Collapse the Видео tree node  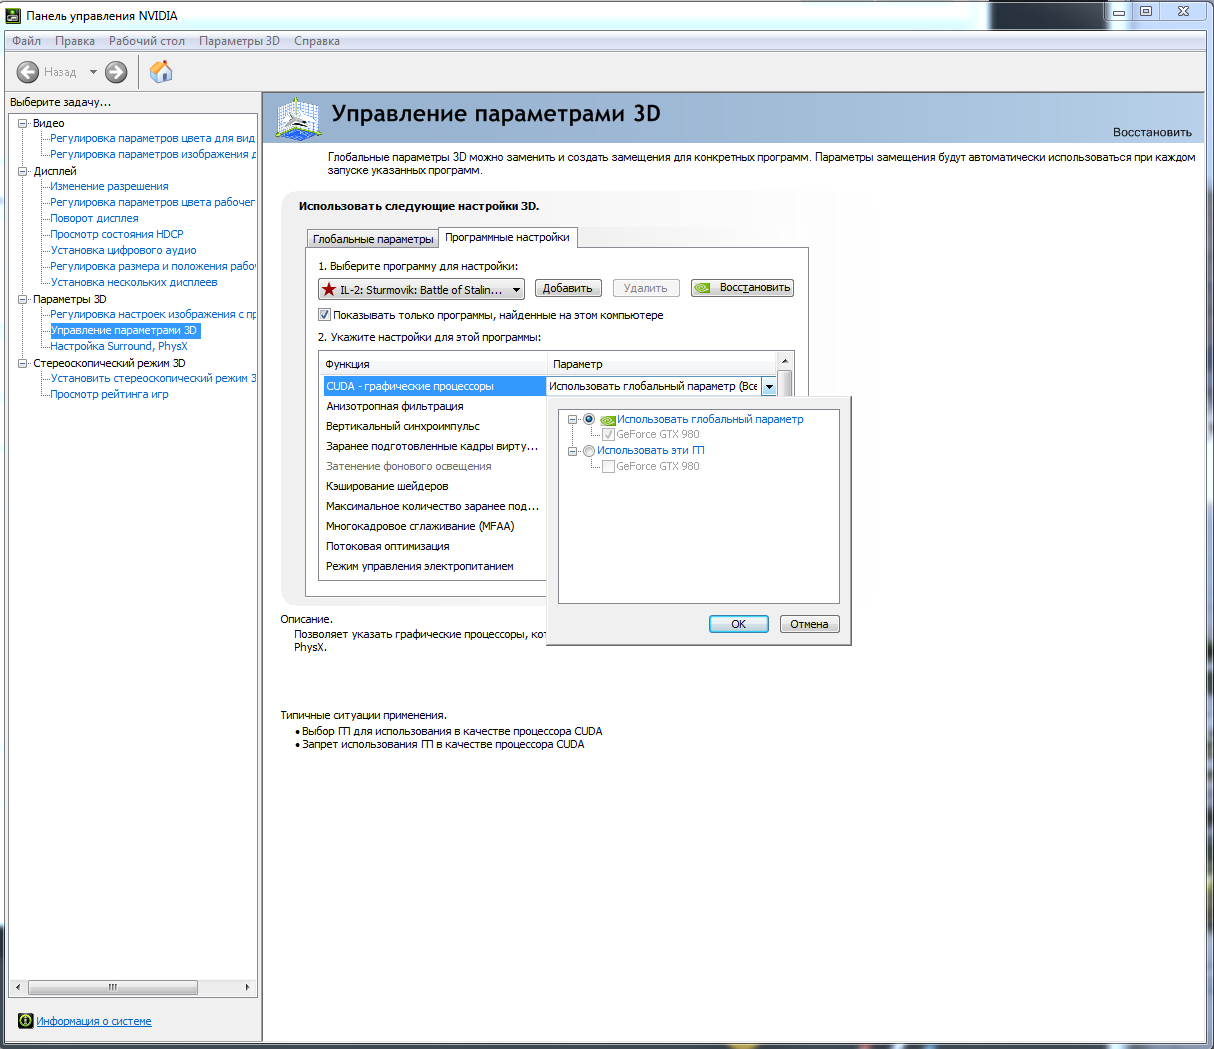coord(23,123)
